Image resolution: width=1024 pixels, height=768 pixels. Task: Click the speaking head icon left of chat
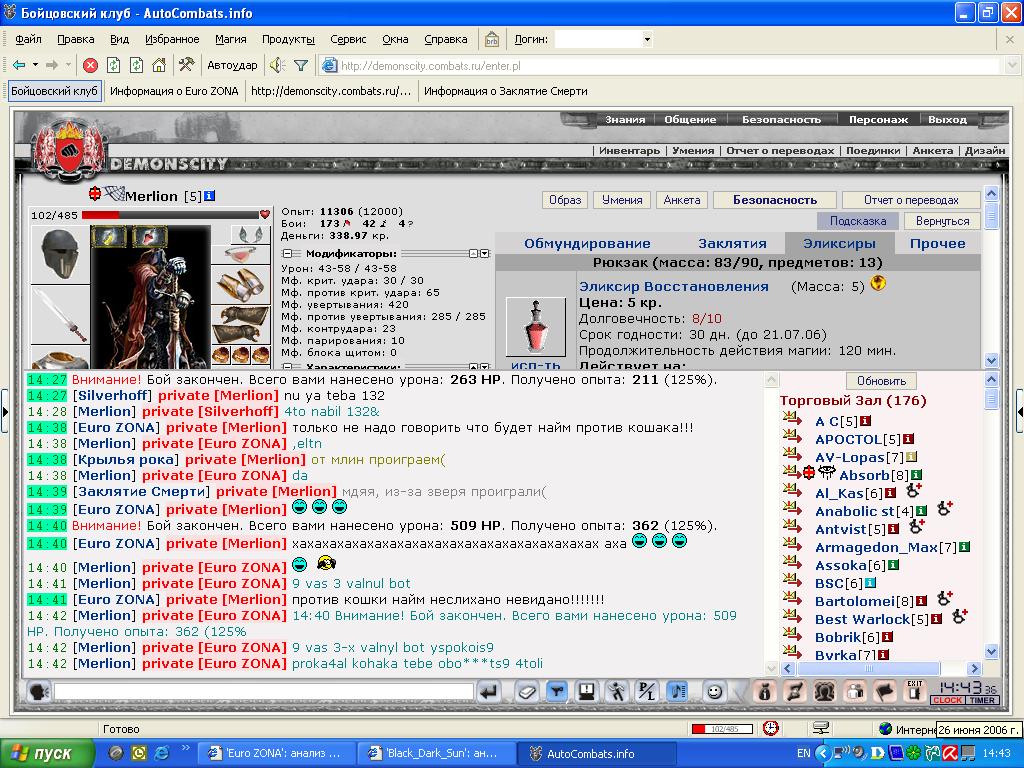(x=39, y=692)
